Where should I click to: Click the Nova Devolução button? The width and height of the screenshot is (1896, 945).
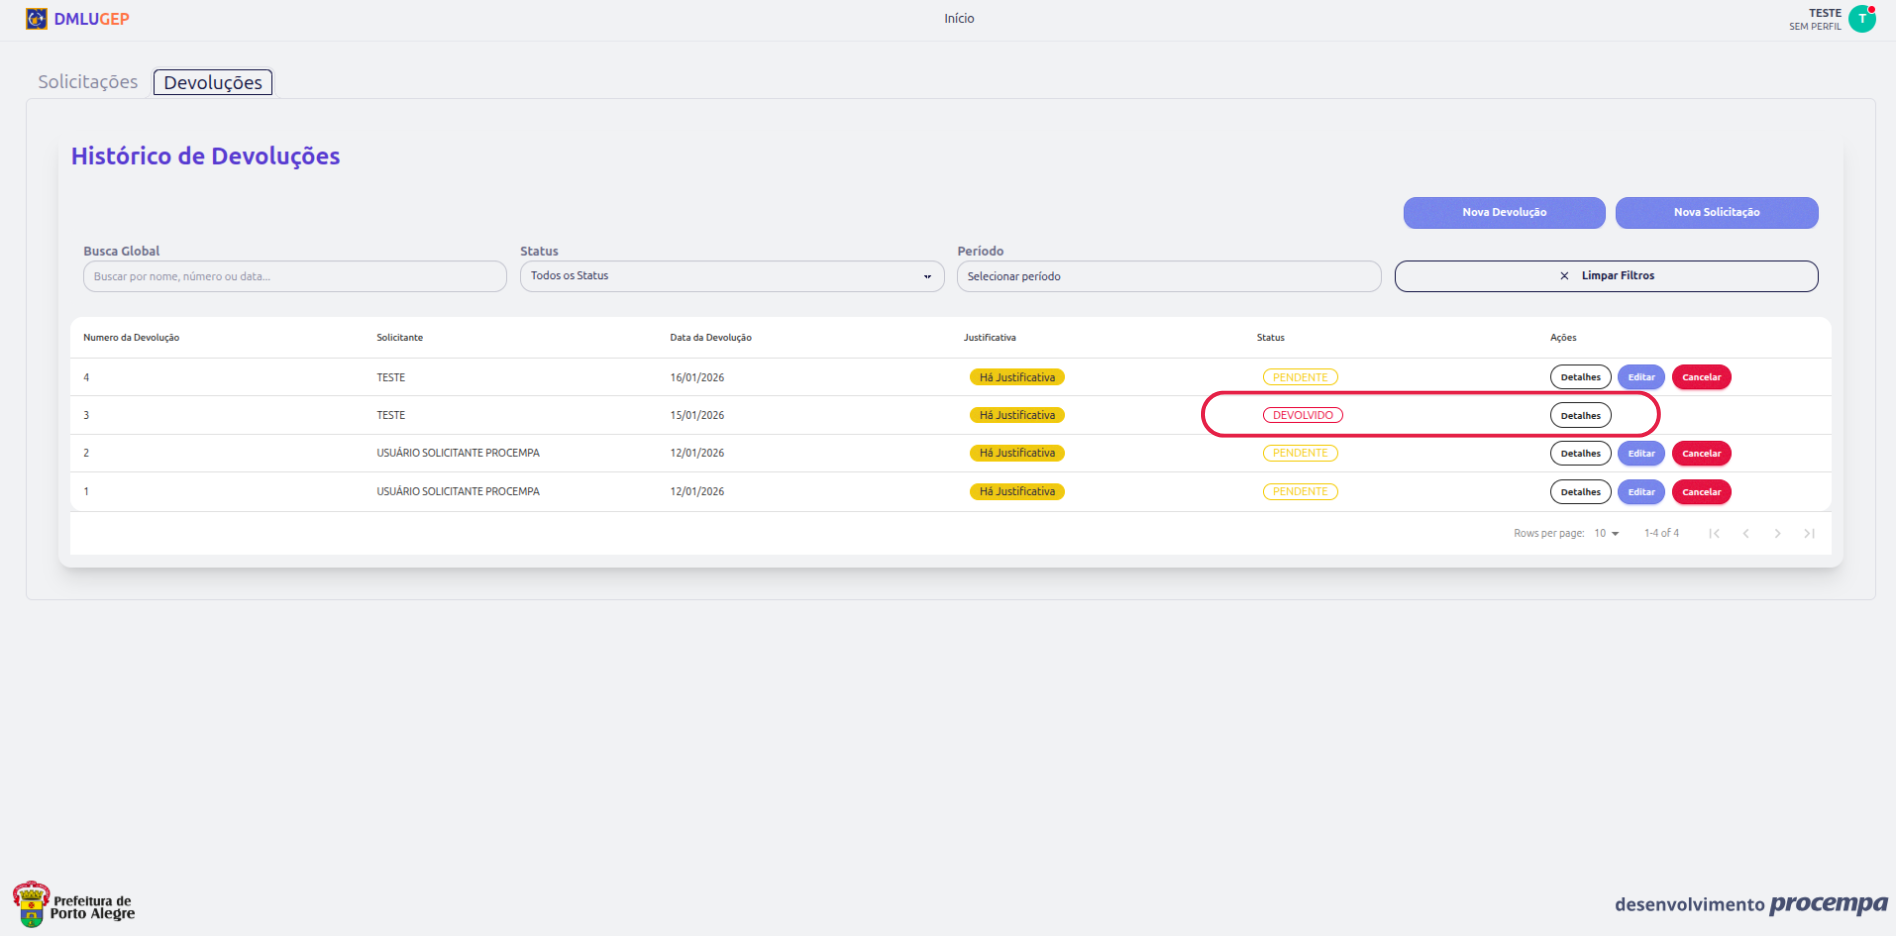[1503, 212]
